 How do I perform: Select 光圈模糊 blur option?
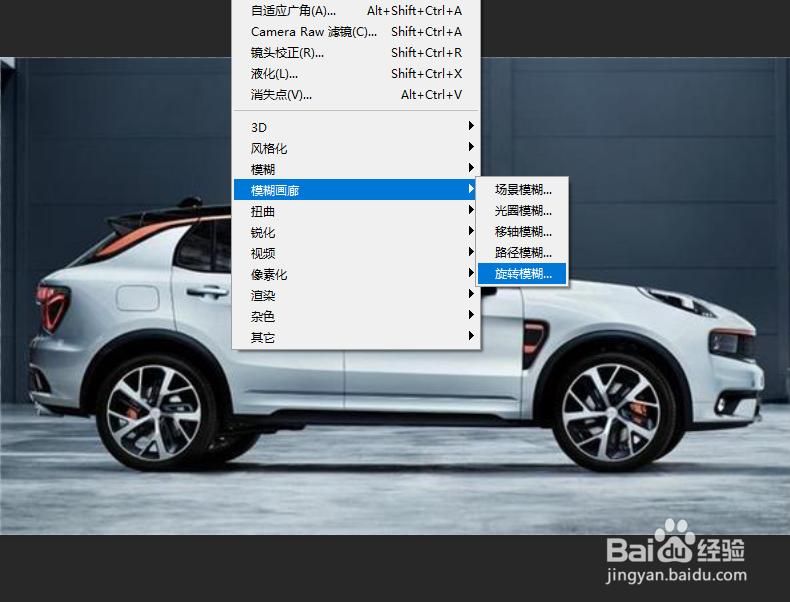[522, 211]
